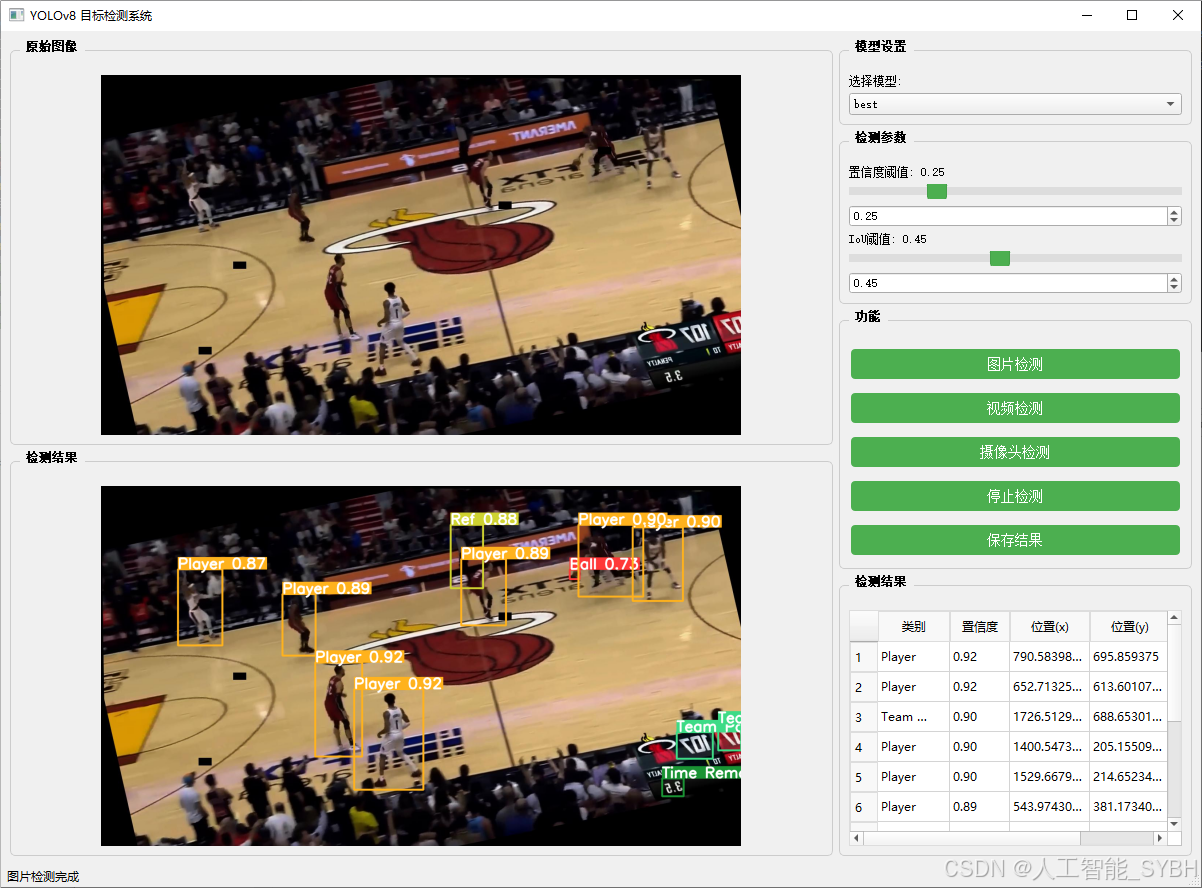Click the 214.65234... position cell
Viewport: 1202px width, 888px height.
(1128, 777)
